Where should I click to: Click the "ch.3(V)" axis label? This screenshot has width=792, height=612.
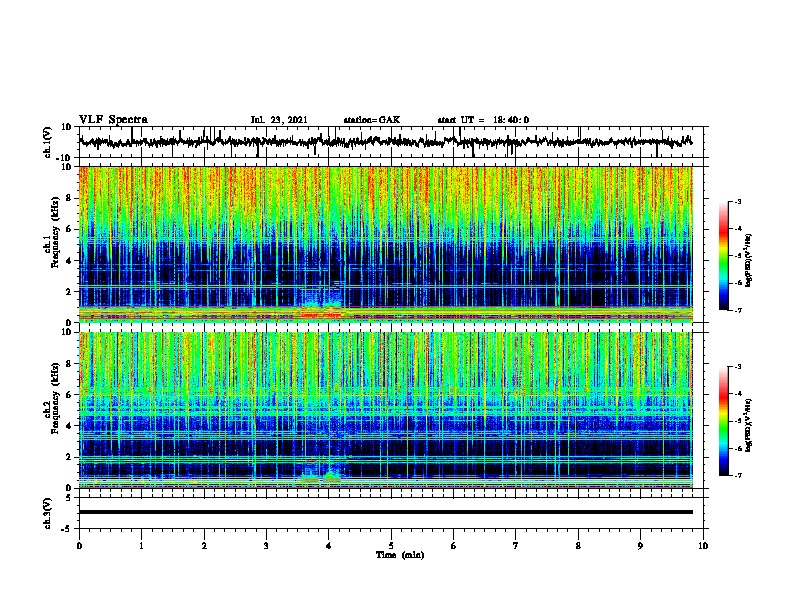48,513
